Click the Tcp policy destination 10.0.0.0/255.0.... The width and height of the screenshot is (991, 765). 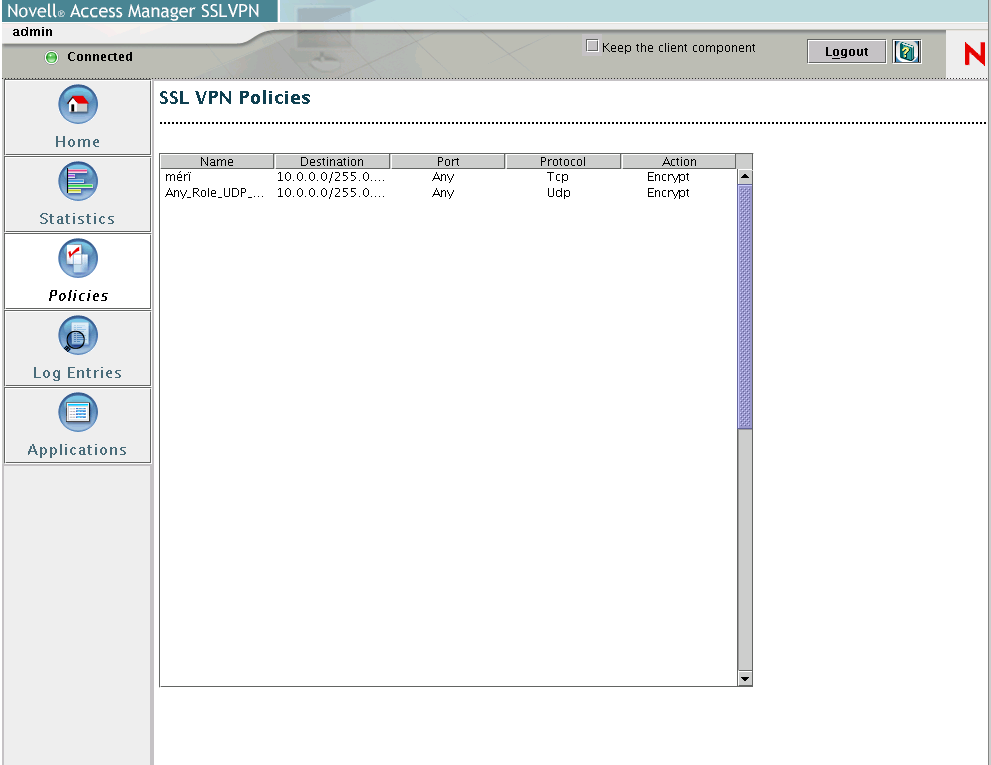point(331,177)
